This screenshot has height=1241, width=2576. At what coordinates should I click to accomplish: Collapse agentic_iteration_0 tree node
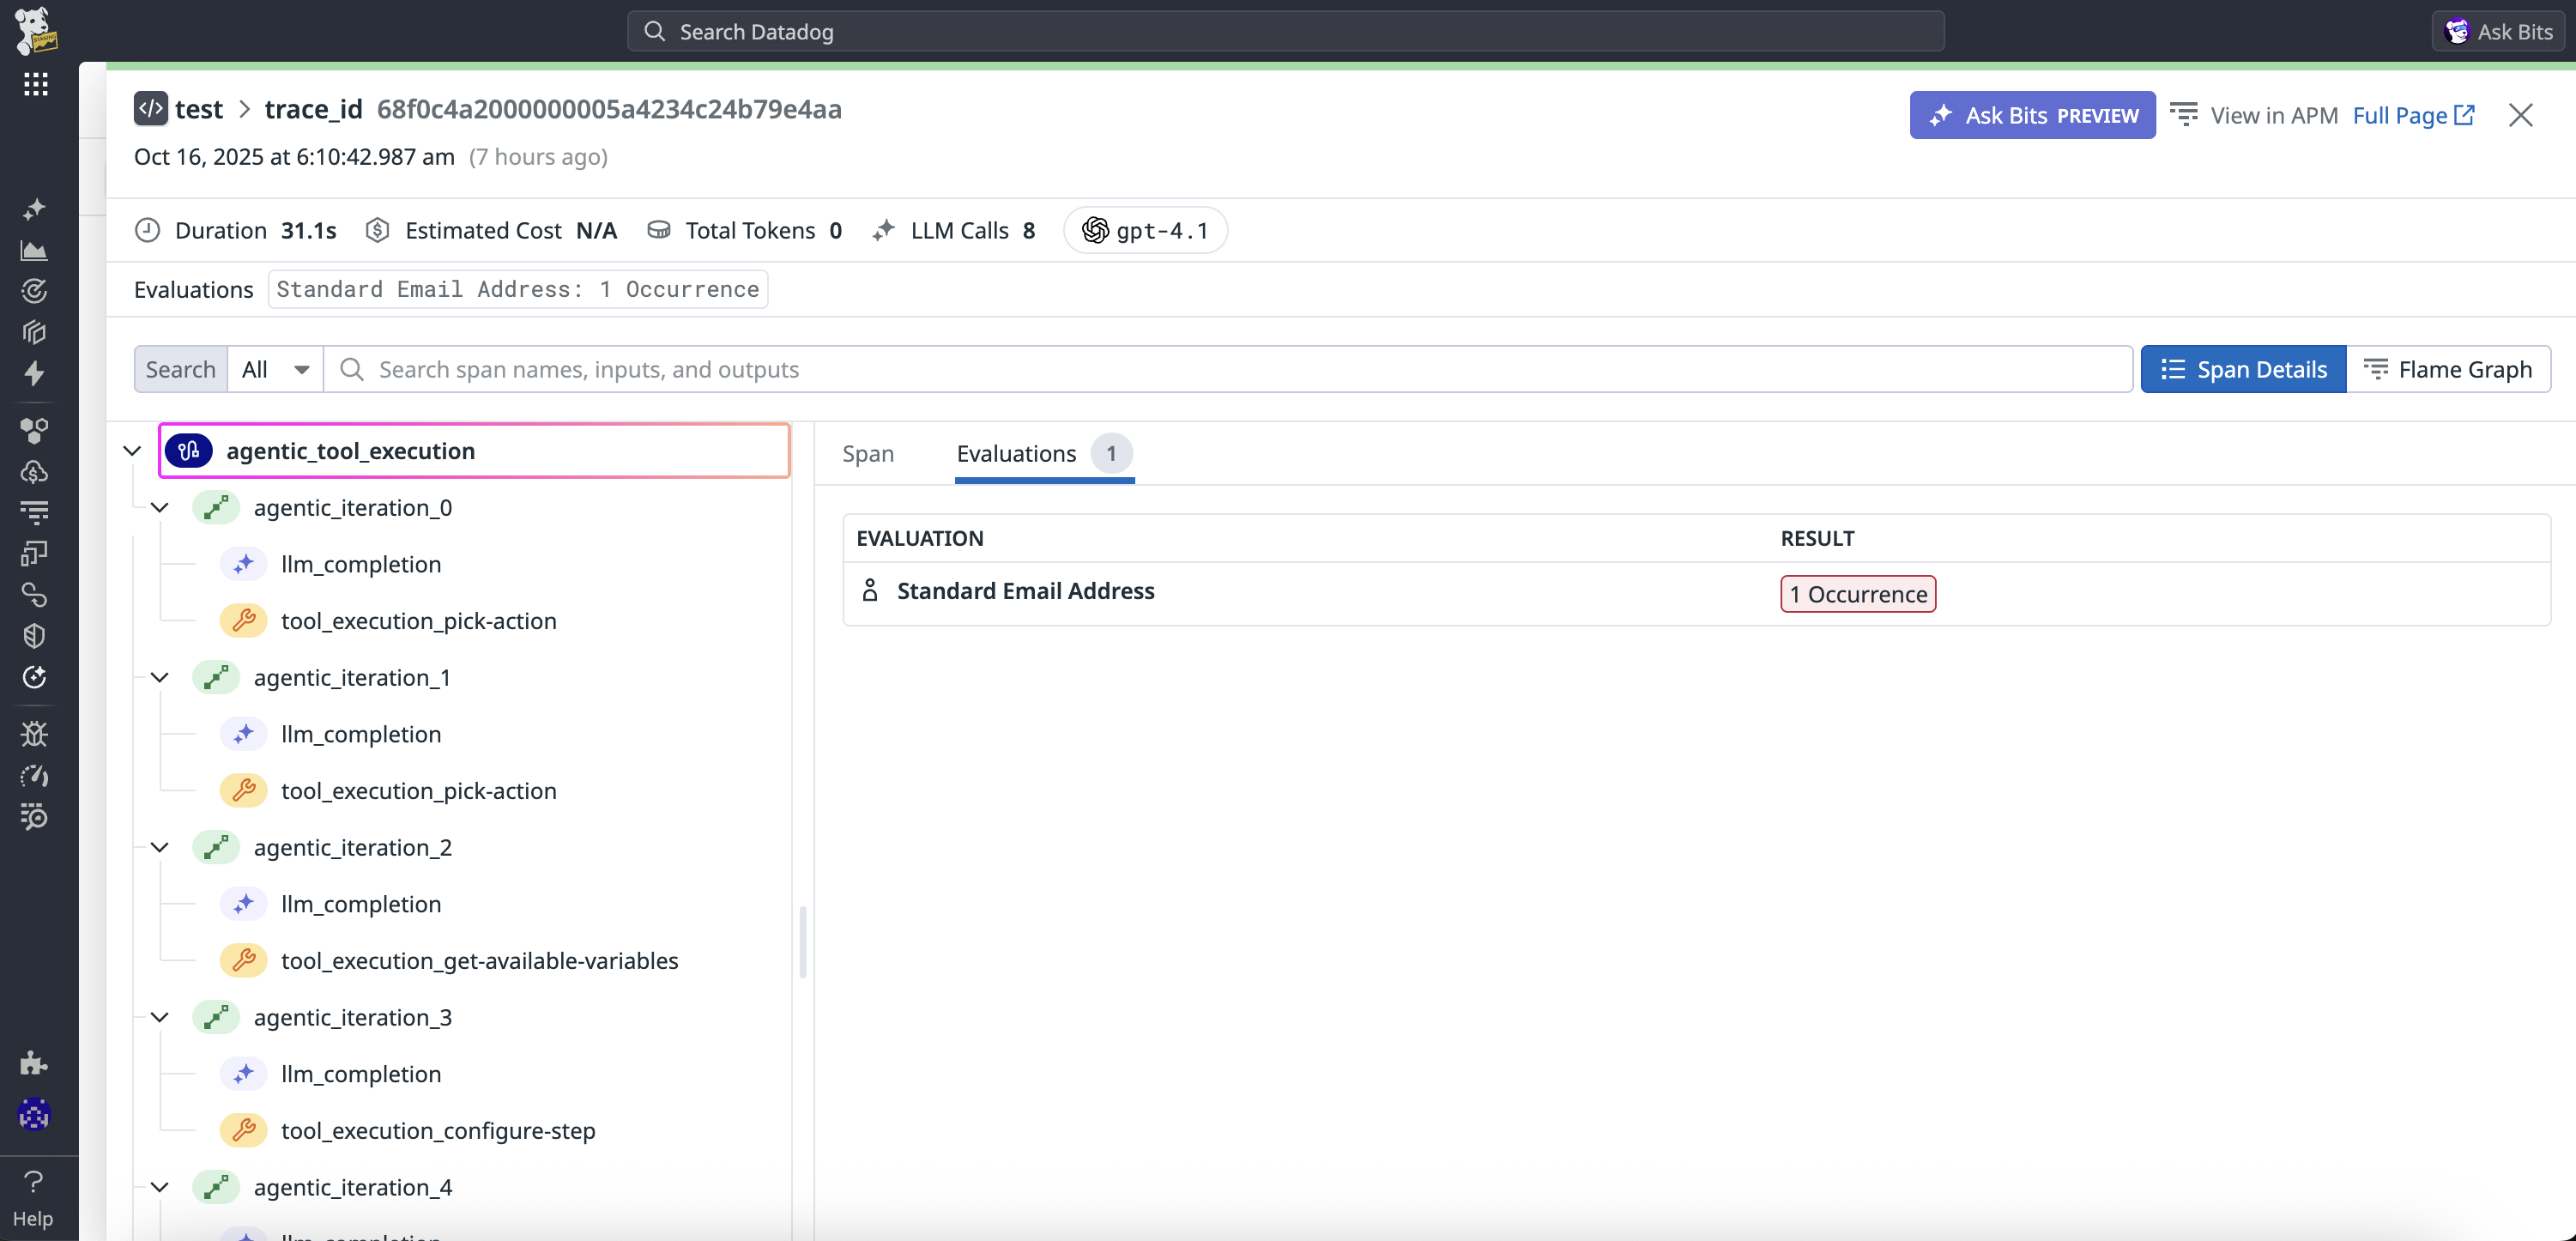tap(159, 507)
